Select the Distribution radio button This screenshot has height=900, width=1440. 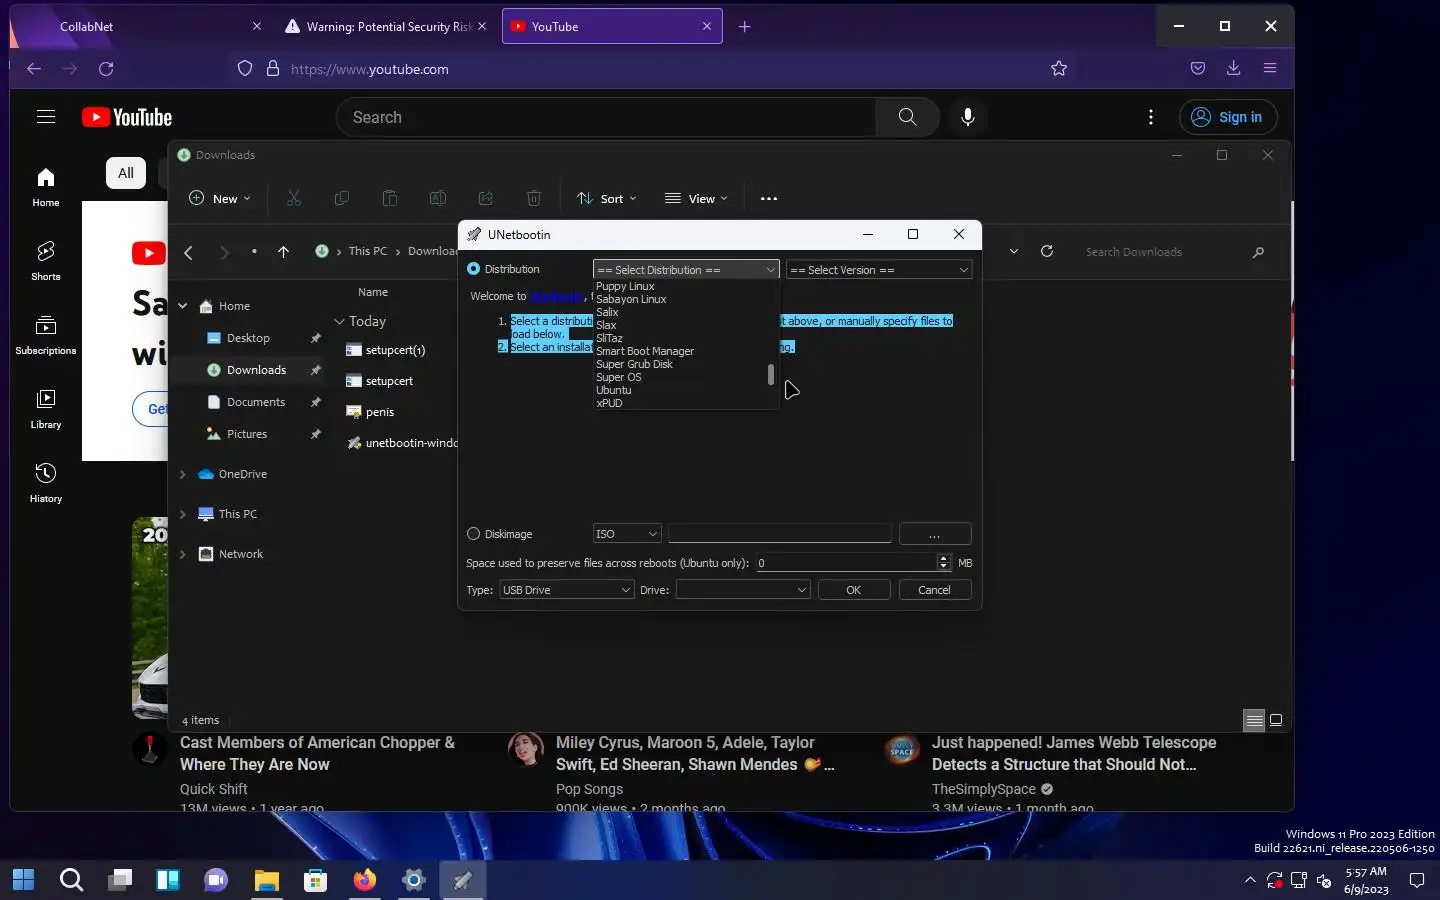coord(474,269)
